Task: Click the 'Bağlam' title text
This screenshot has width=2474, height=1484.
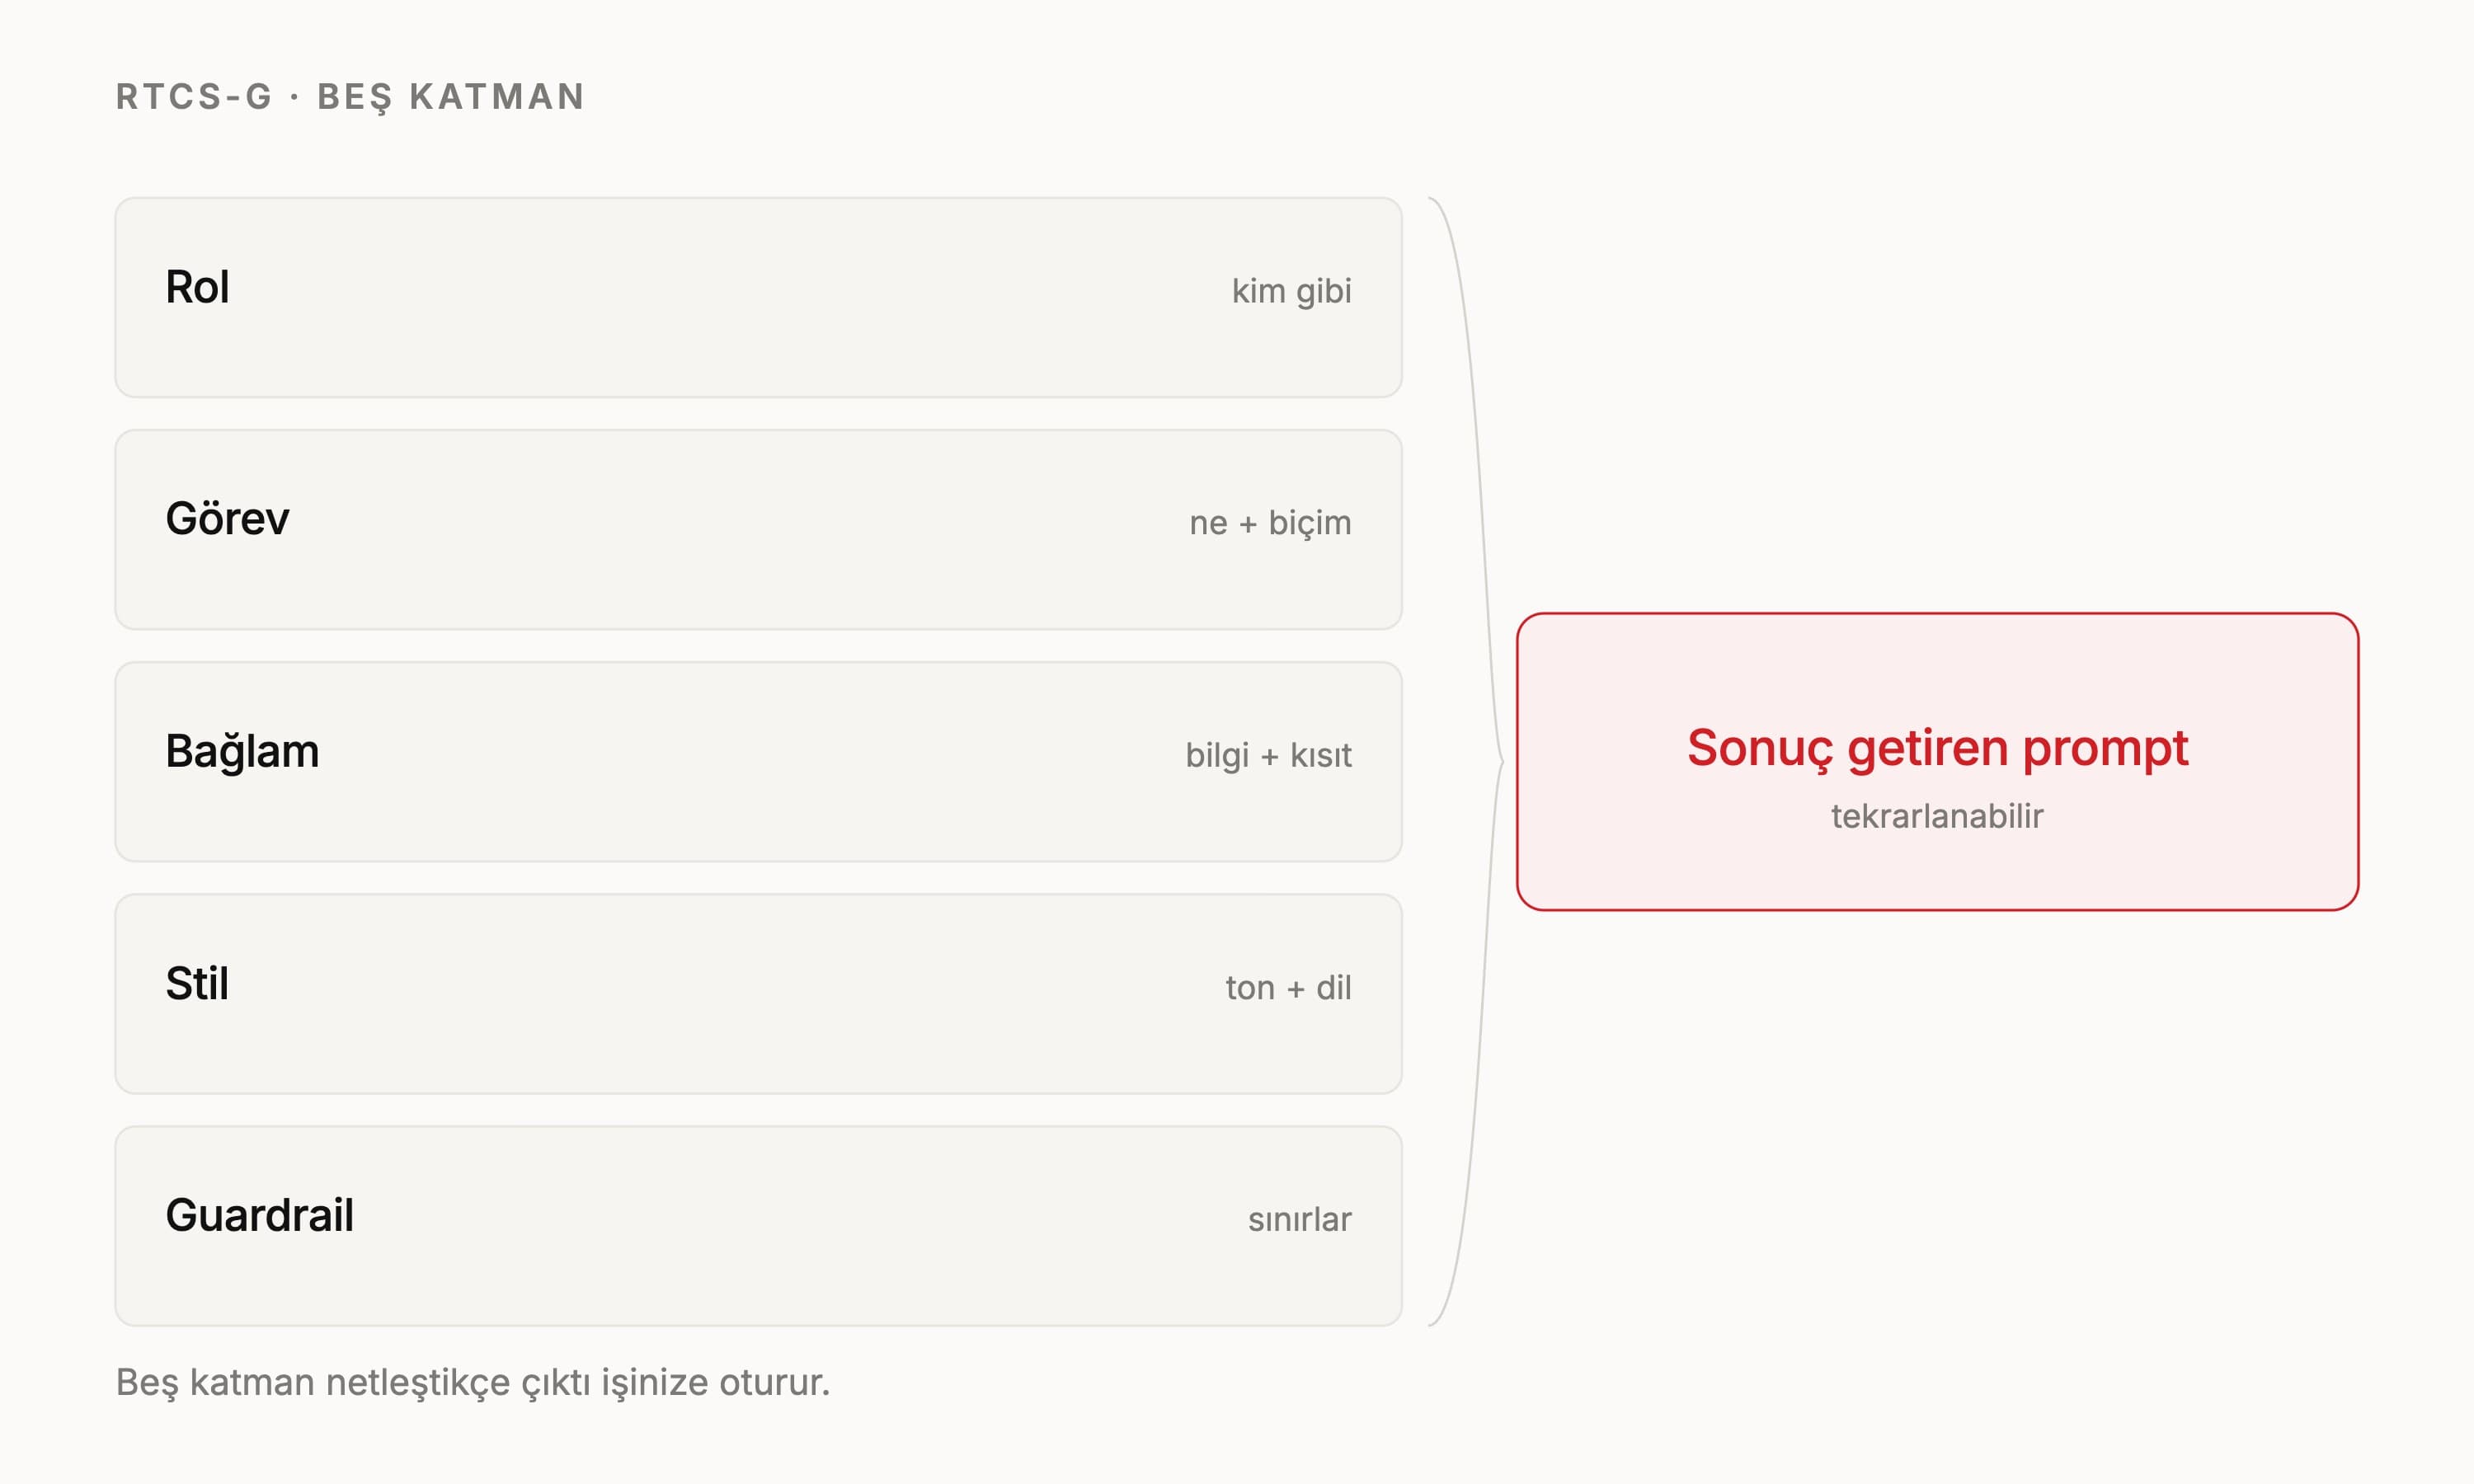Action: (242, 752)
